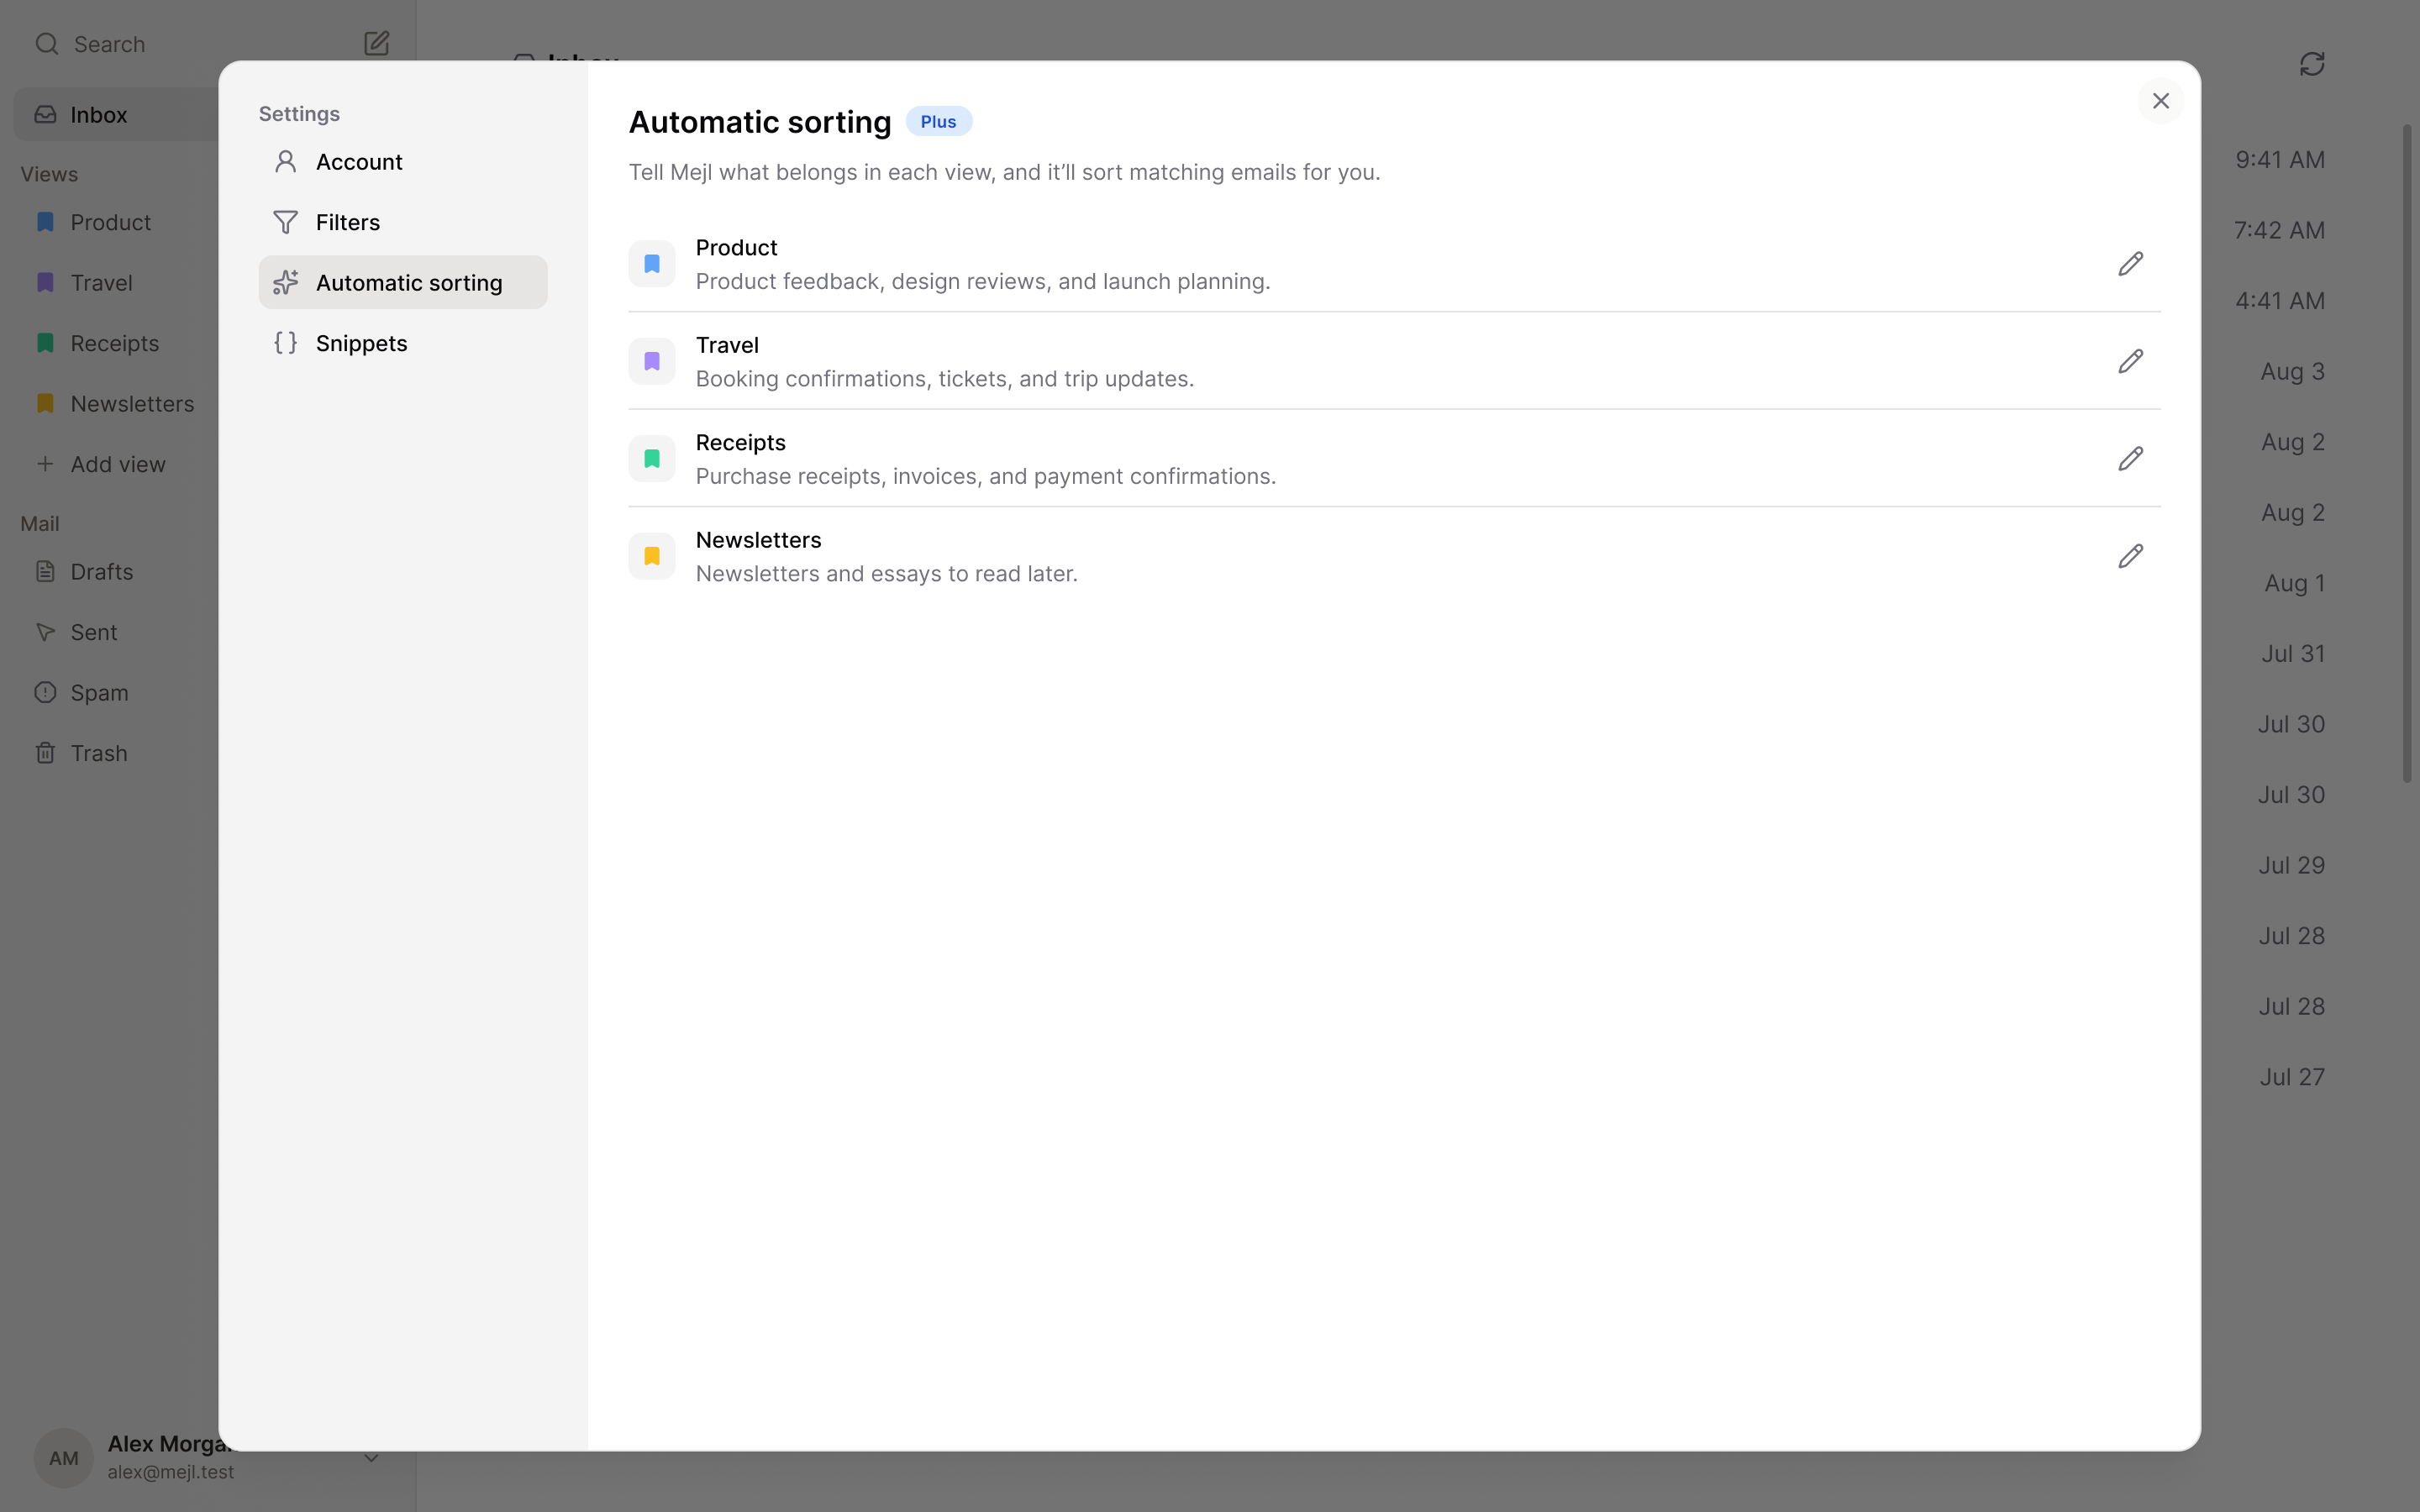Click the Aug 3 email date
This screenshot has width=2420, height=1512.
[x=2292, y=371]
